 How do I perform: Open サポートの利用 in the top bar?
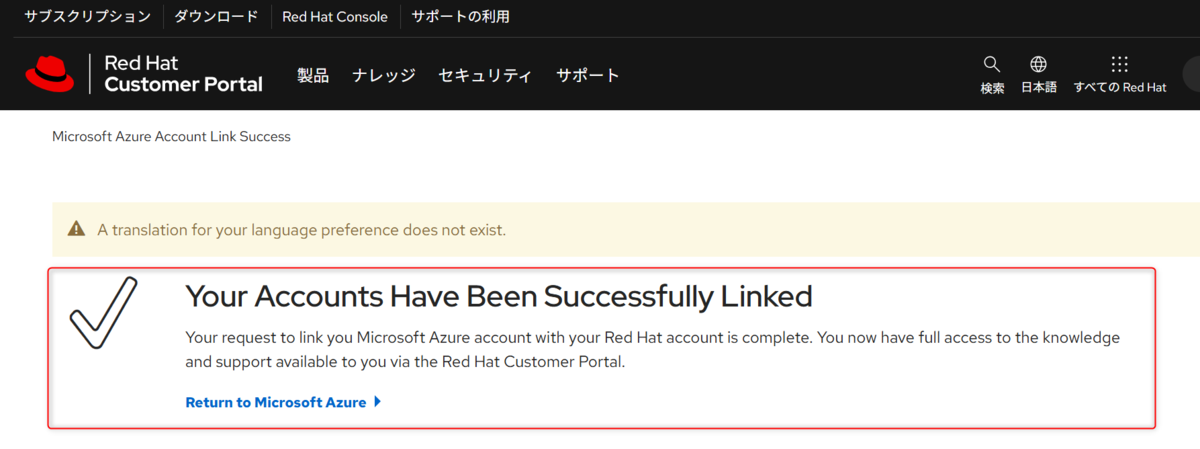461,17
